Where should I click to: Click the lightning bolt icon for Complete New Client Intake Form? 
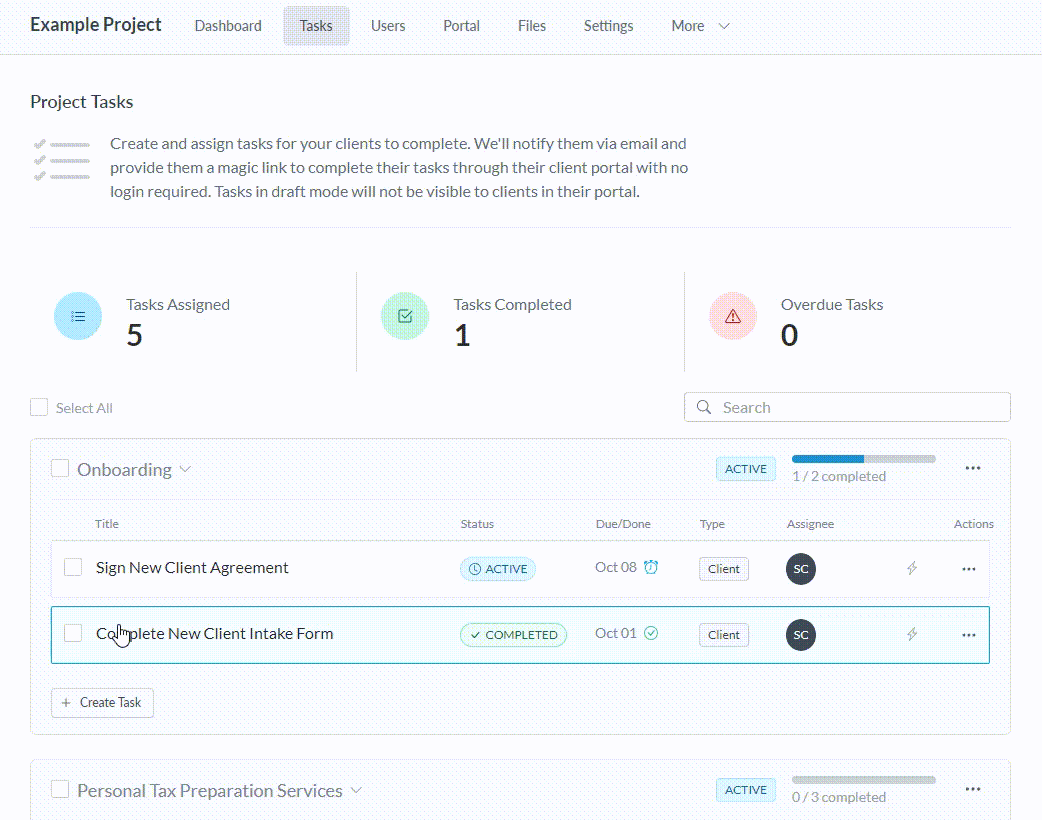tap(911, 634)
